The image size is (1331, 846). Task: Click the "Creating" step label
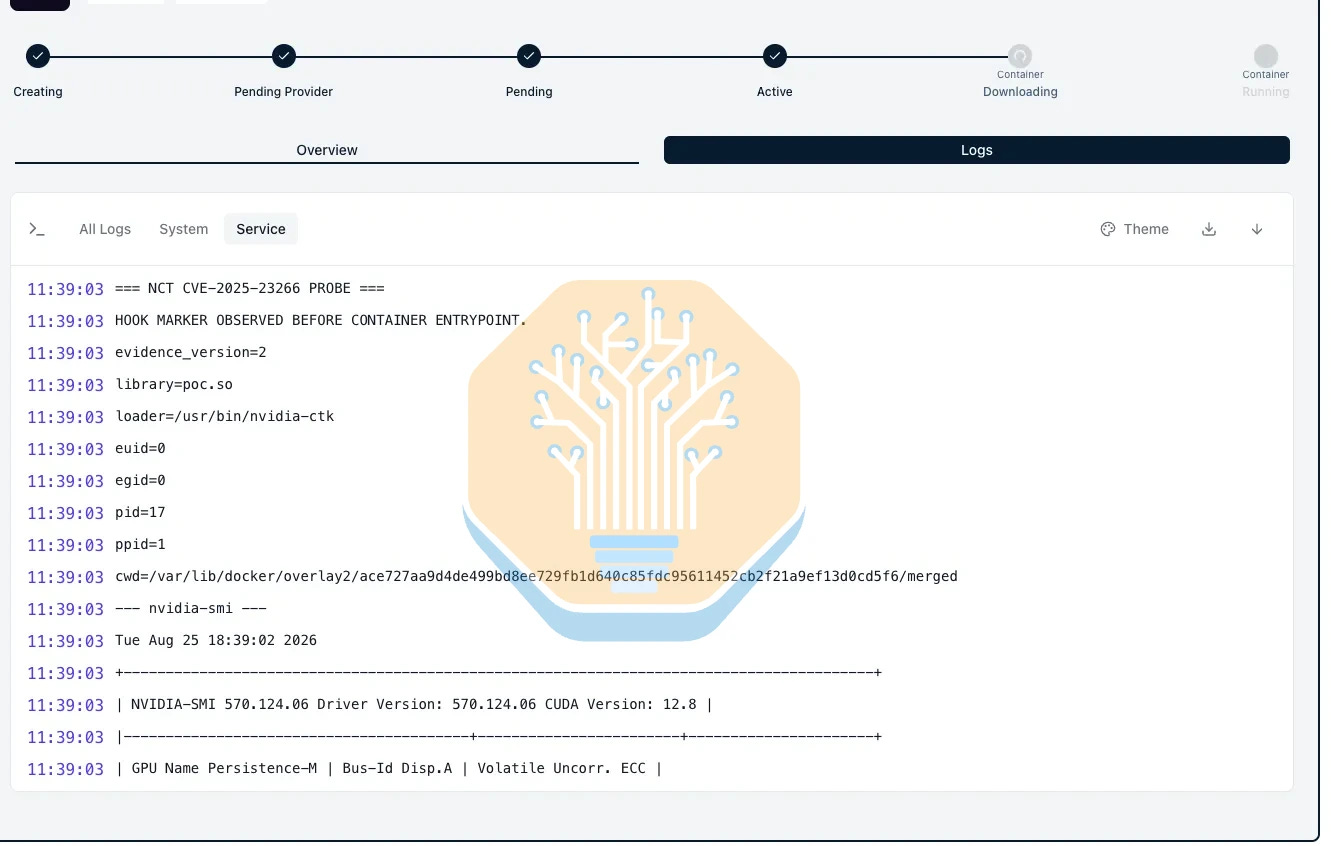38,92
